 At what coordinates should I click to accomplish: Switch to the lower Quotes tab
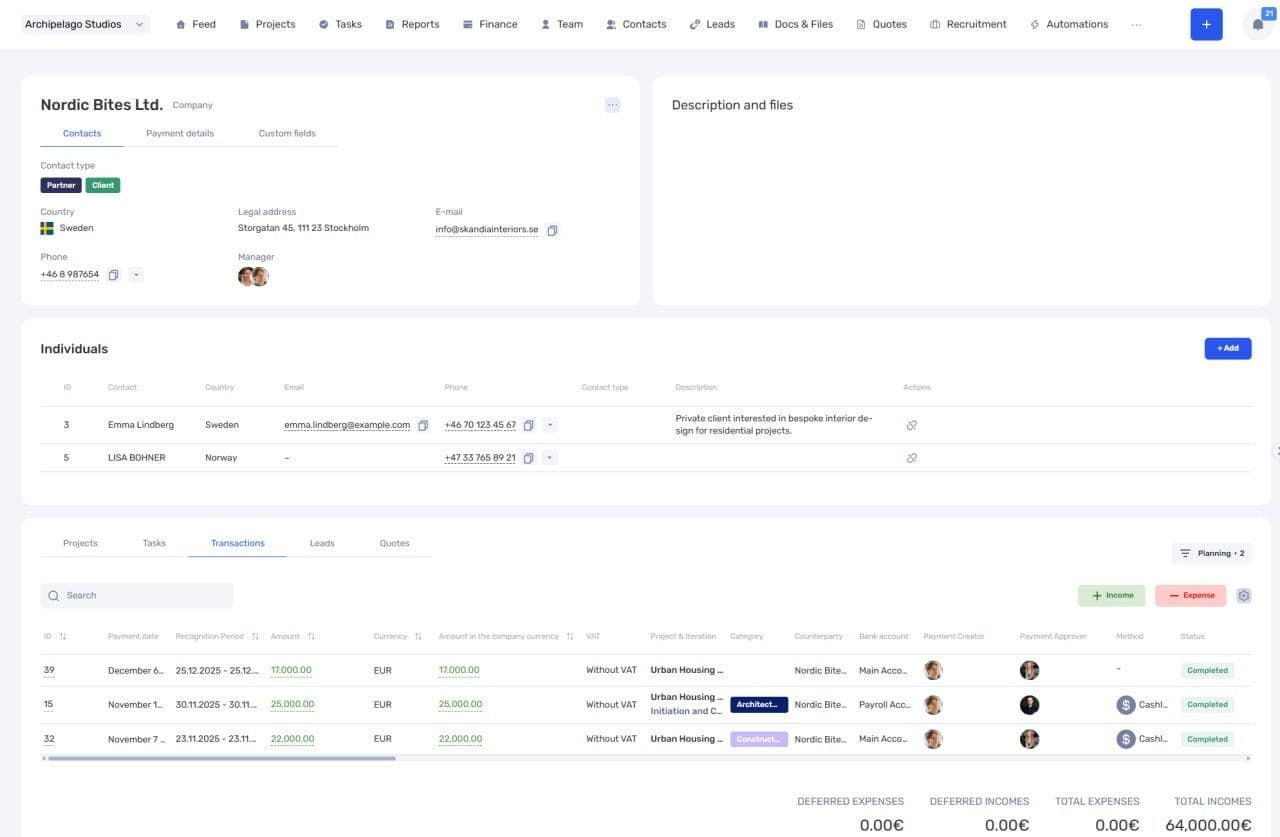click(x=394, y=543)
